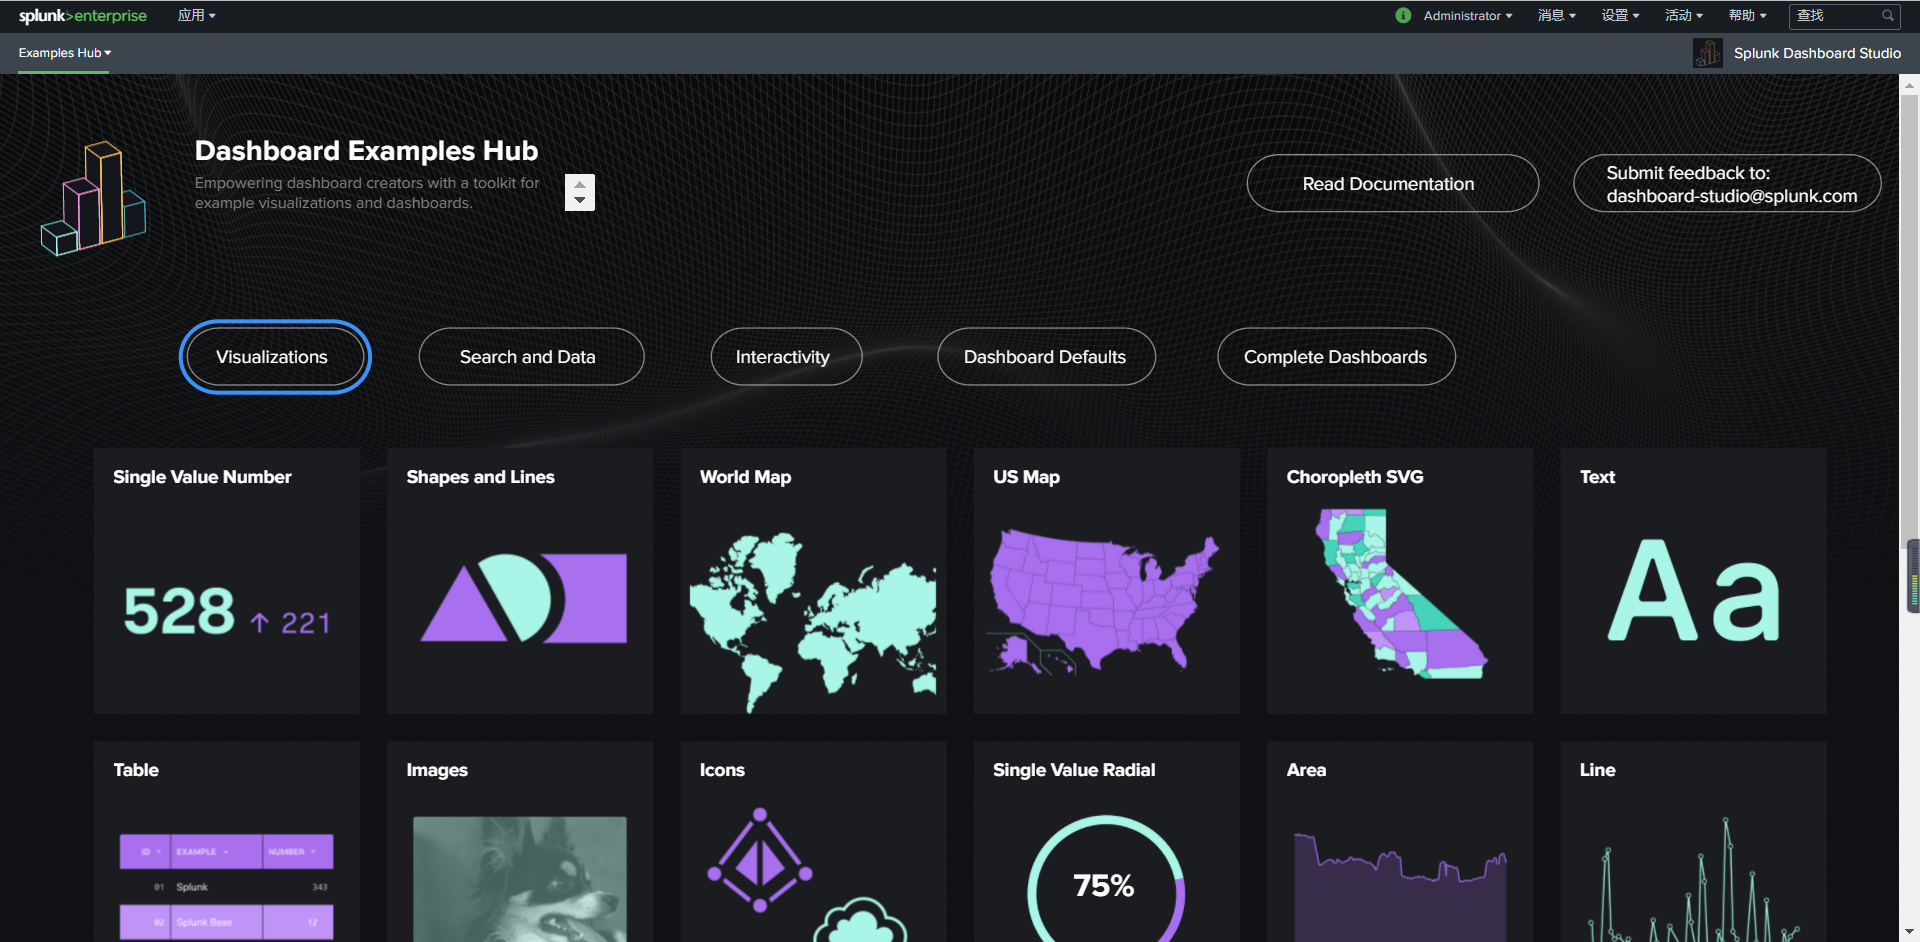Click the page scrollbar down arrow

1910,932
